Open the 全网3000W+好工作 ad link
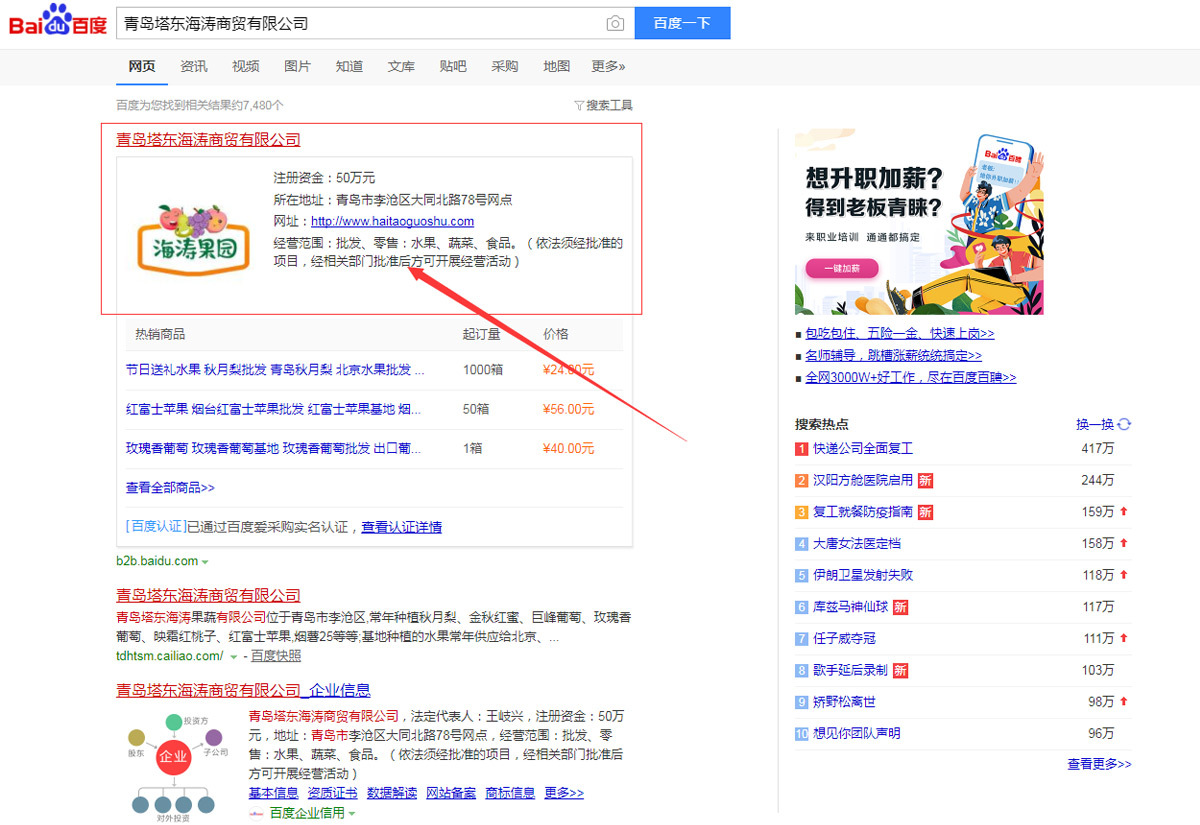 [x=911, y=378]
